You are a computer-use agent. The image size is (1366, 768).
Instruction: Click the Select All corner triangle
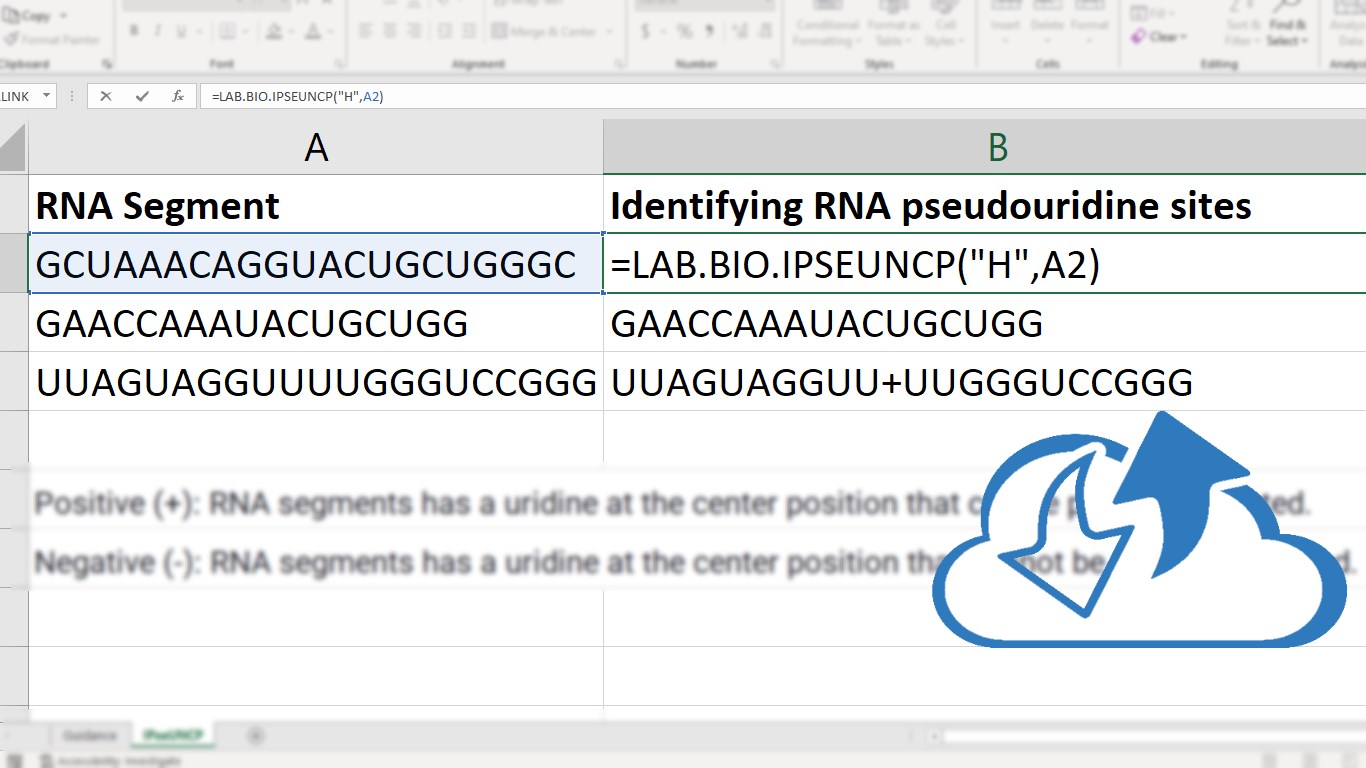tap(14, 148)
